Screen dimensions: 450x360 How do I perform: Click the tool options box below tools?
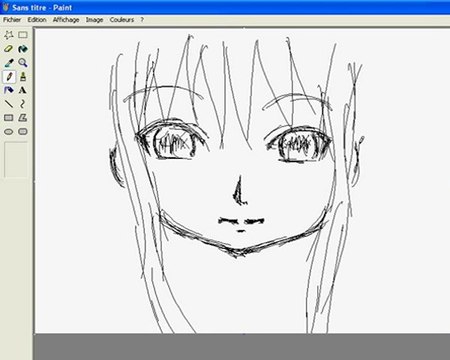(x=16, y=160)
